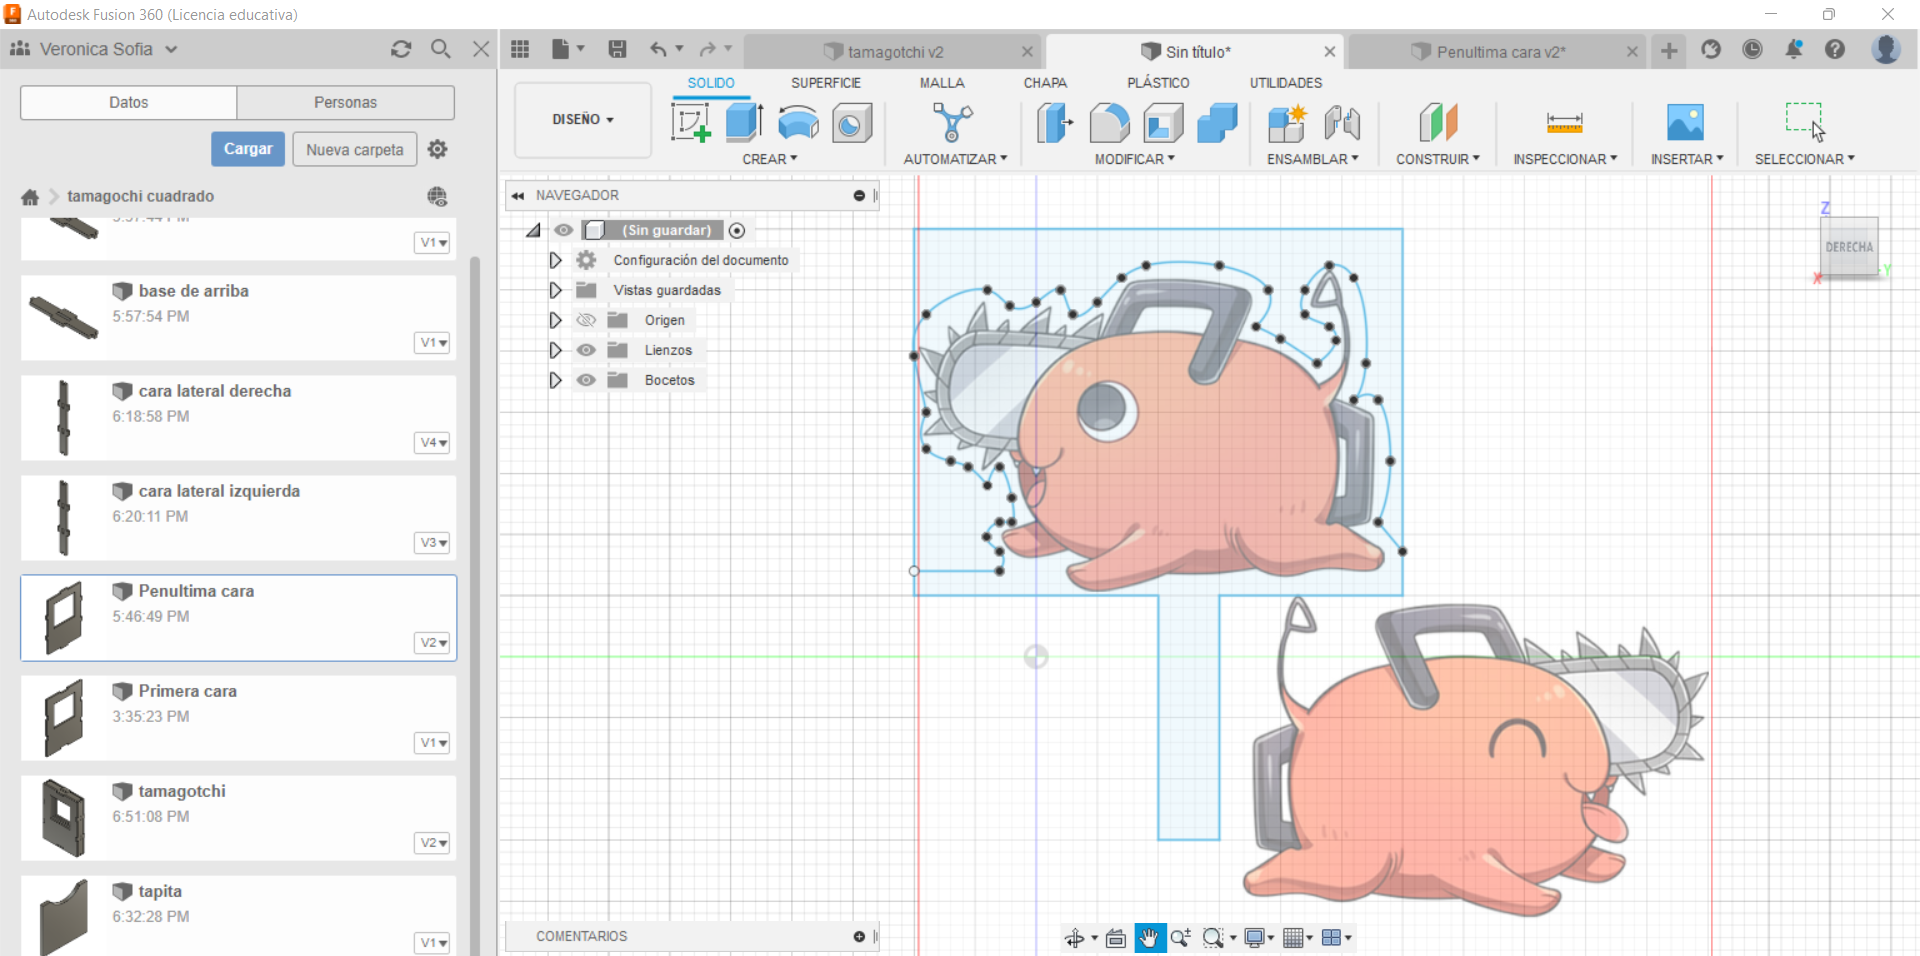Open the job status clock icon
1920x956 pixels.
[x=1752, y=49]
